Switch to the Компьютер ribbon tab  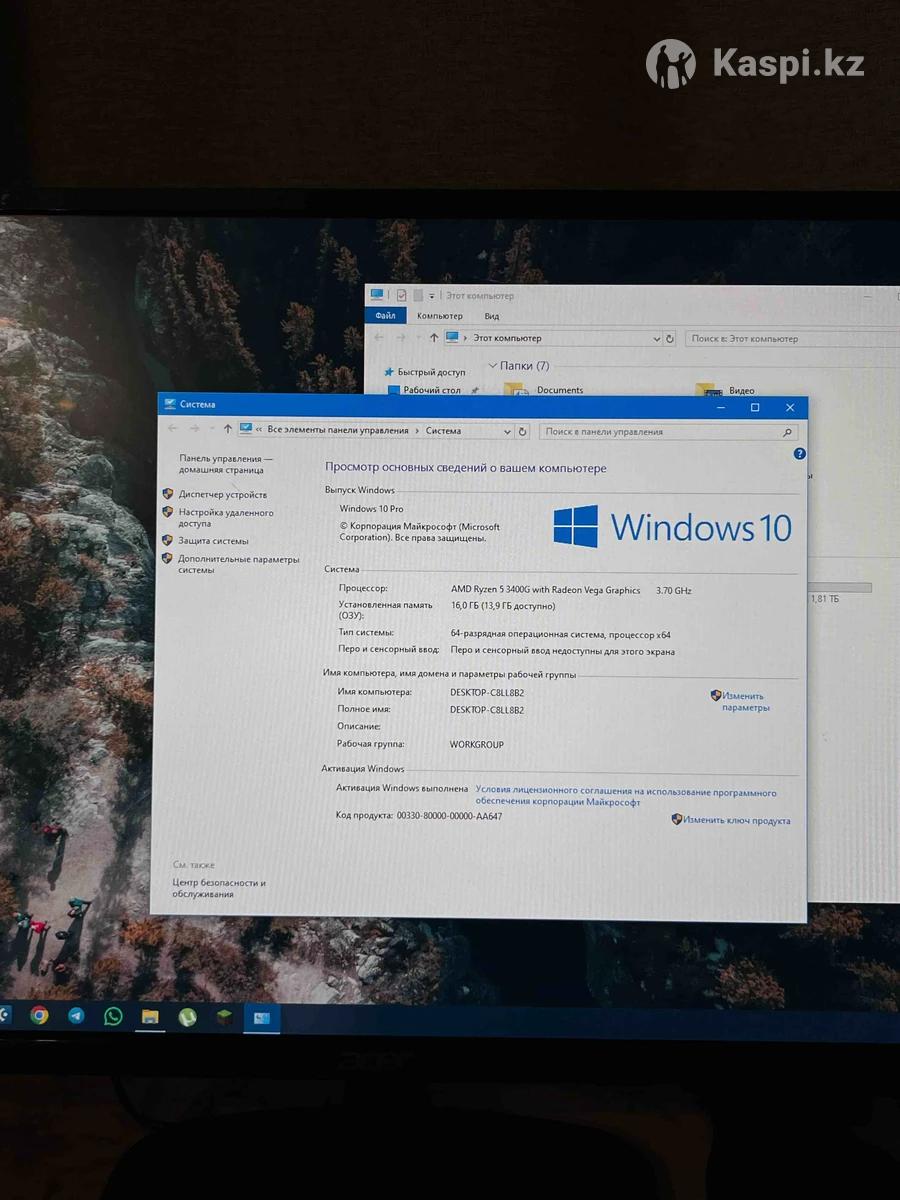[x=439, y=316]
